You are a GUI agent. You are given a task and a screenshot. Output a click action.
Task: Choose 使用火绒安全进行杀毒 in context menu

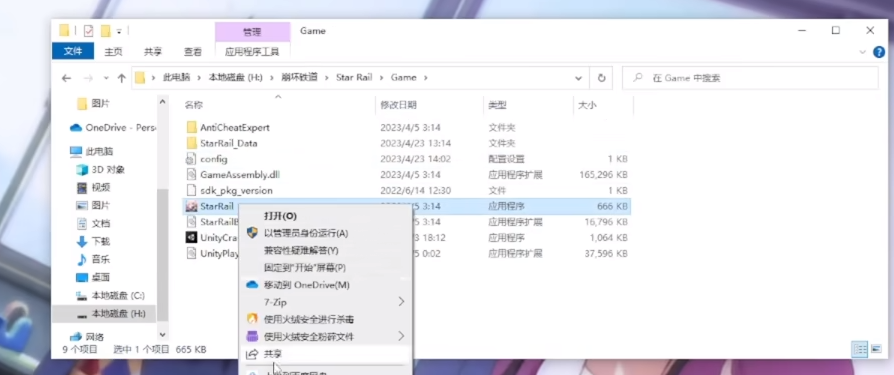pos(325,319)
